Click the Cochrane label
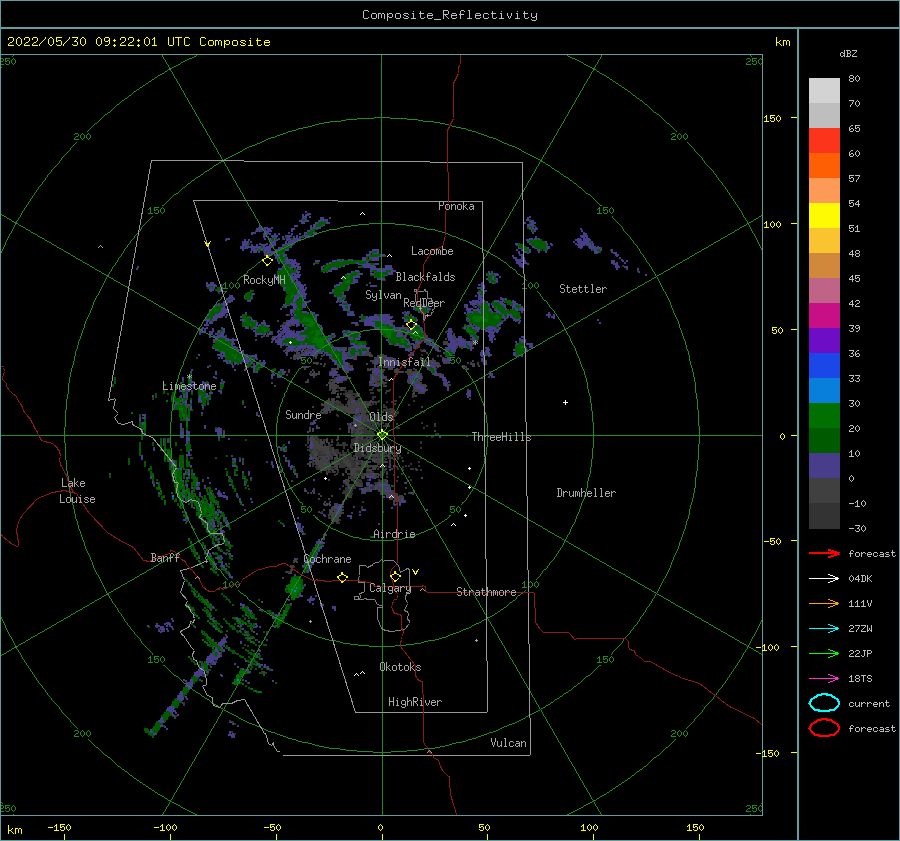Screen dimensions: 900x841 click(x=327, y=559)
